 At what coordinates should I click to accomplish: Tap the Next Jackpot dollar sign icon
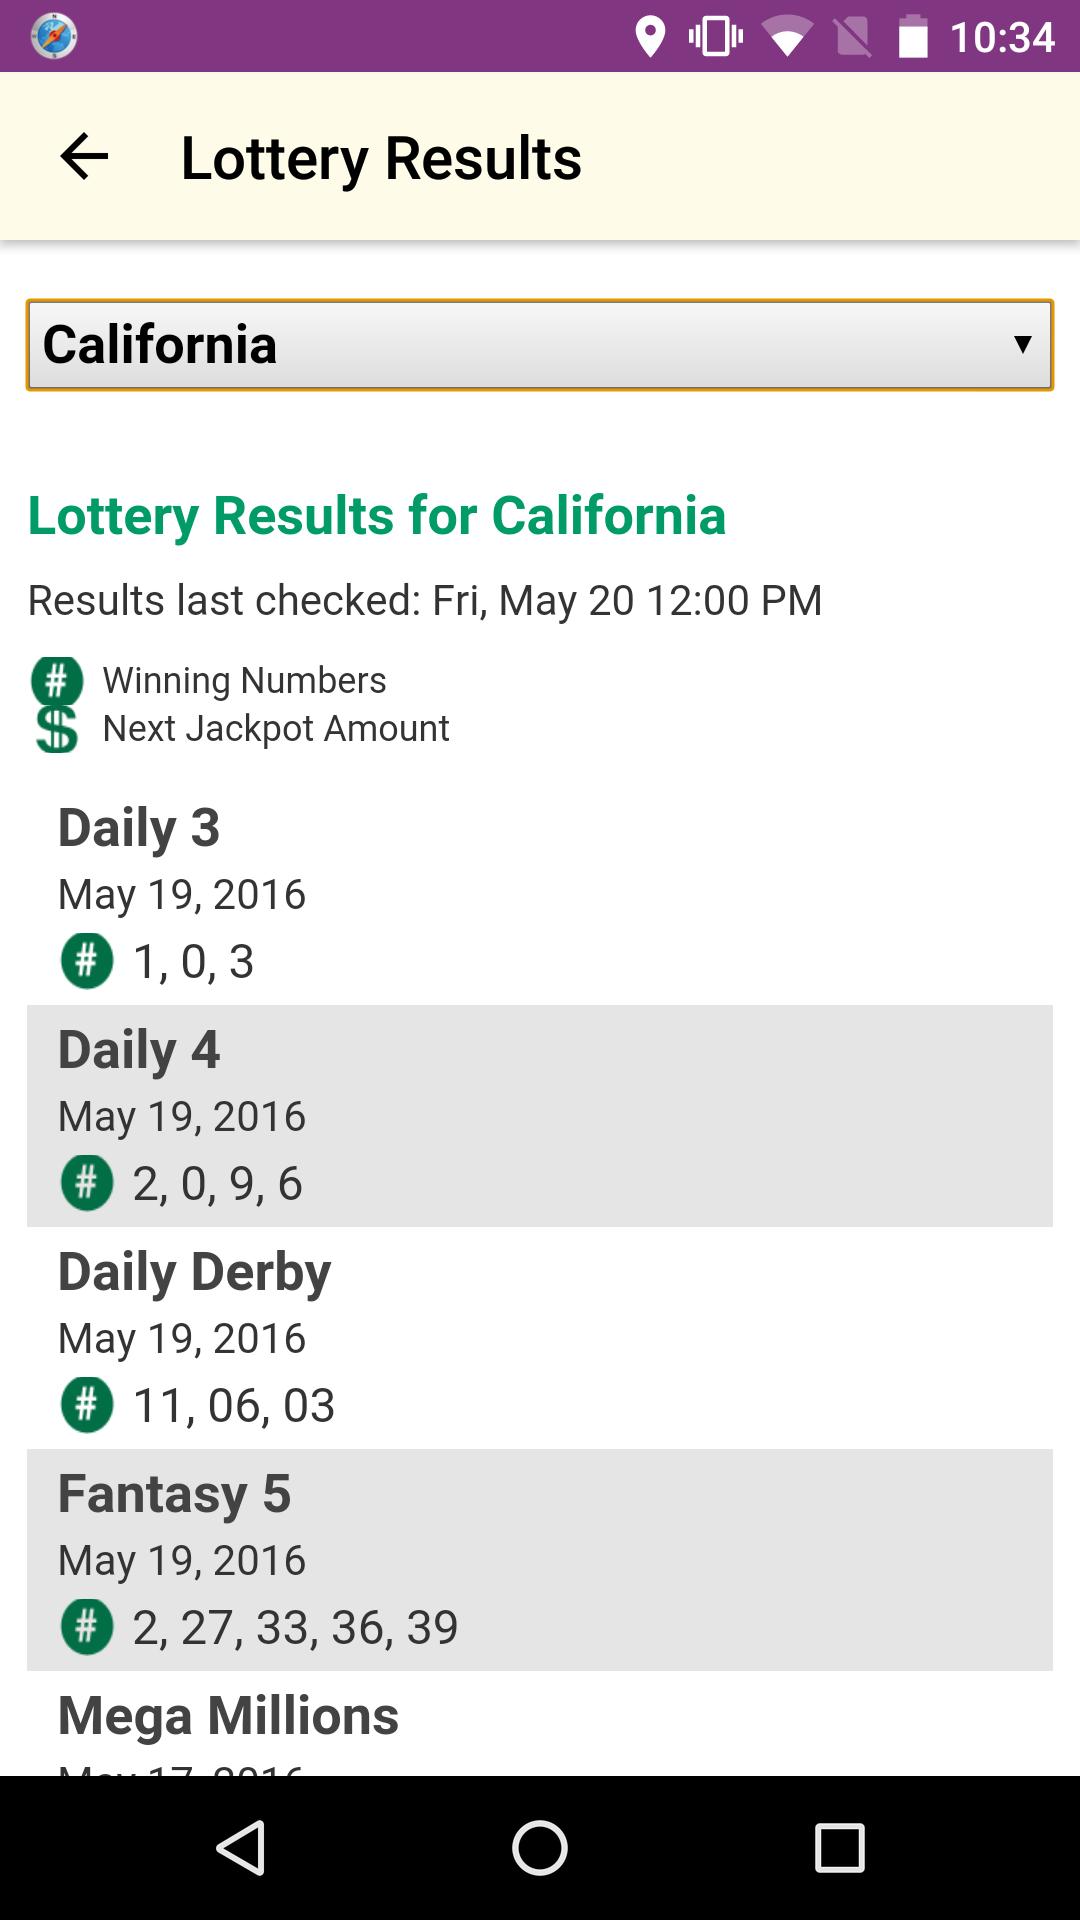coord(57,729)
